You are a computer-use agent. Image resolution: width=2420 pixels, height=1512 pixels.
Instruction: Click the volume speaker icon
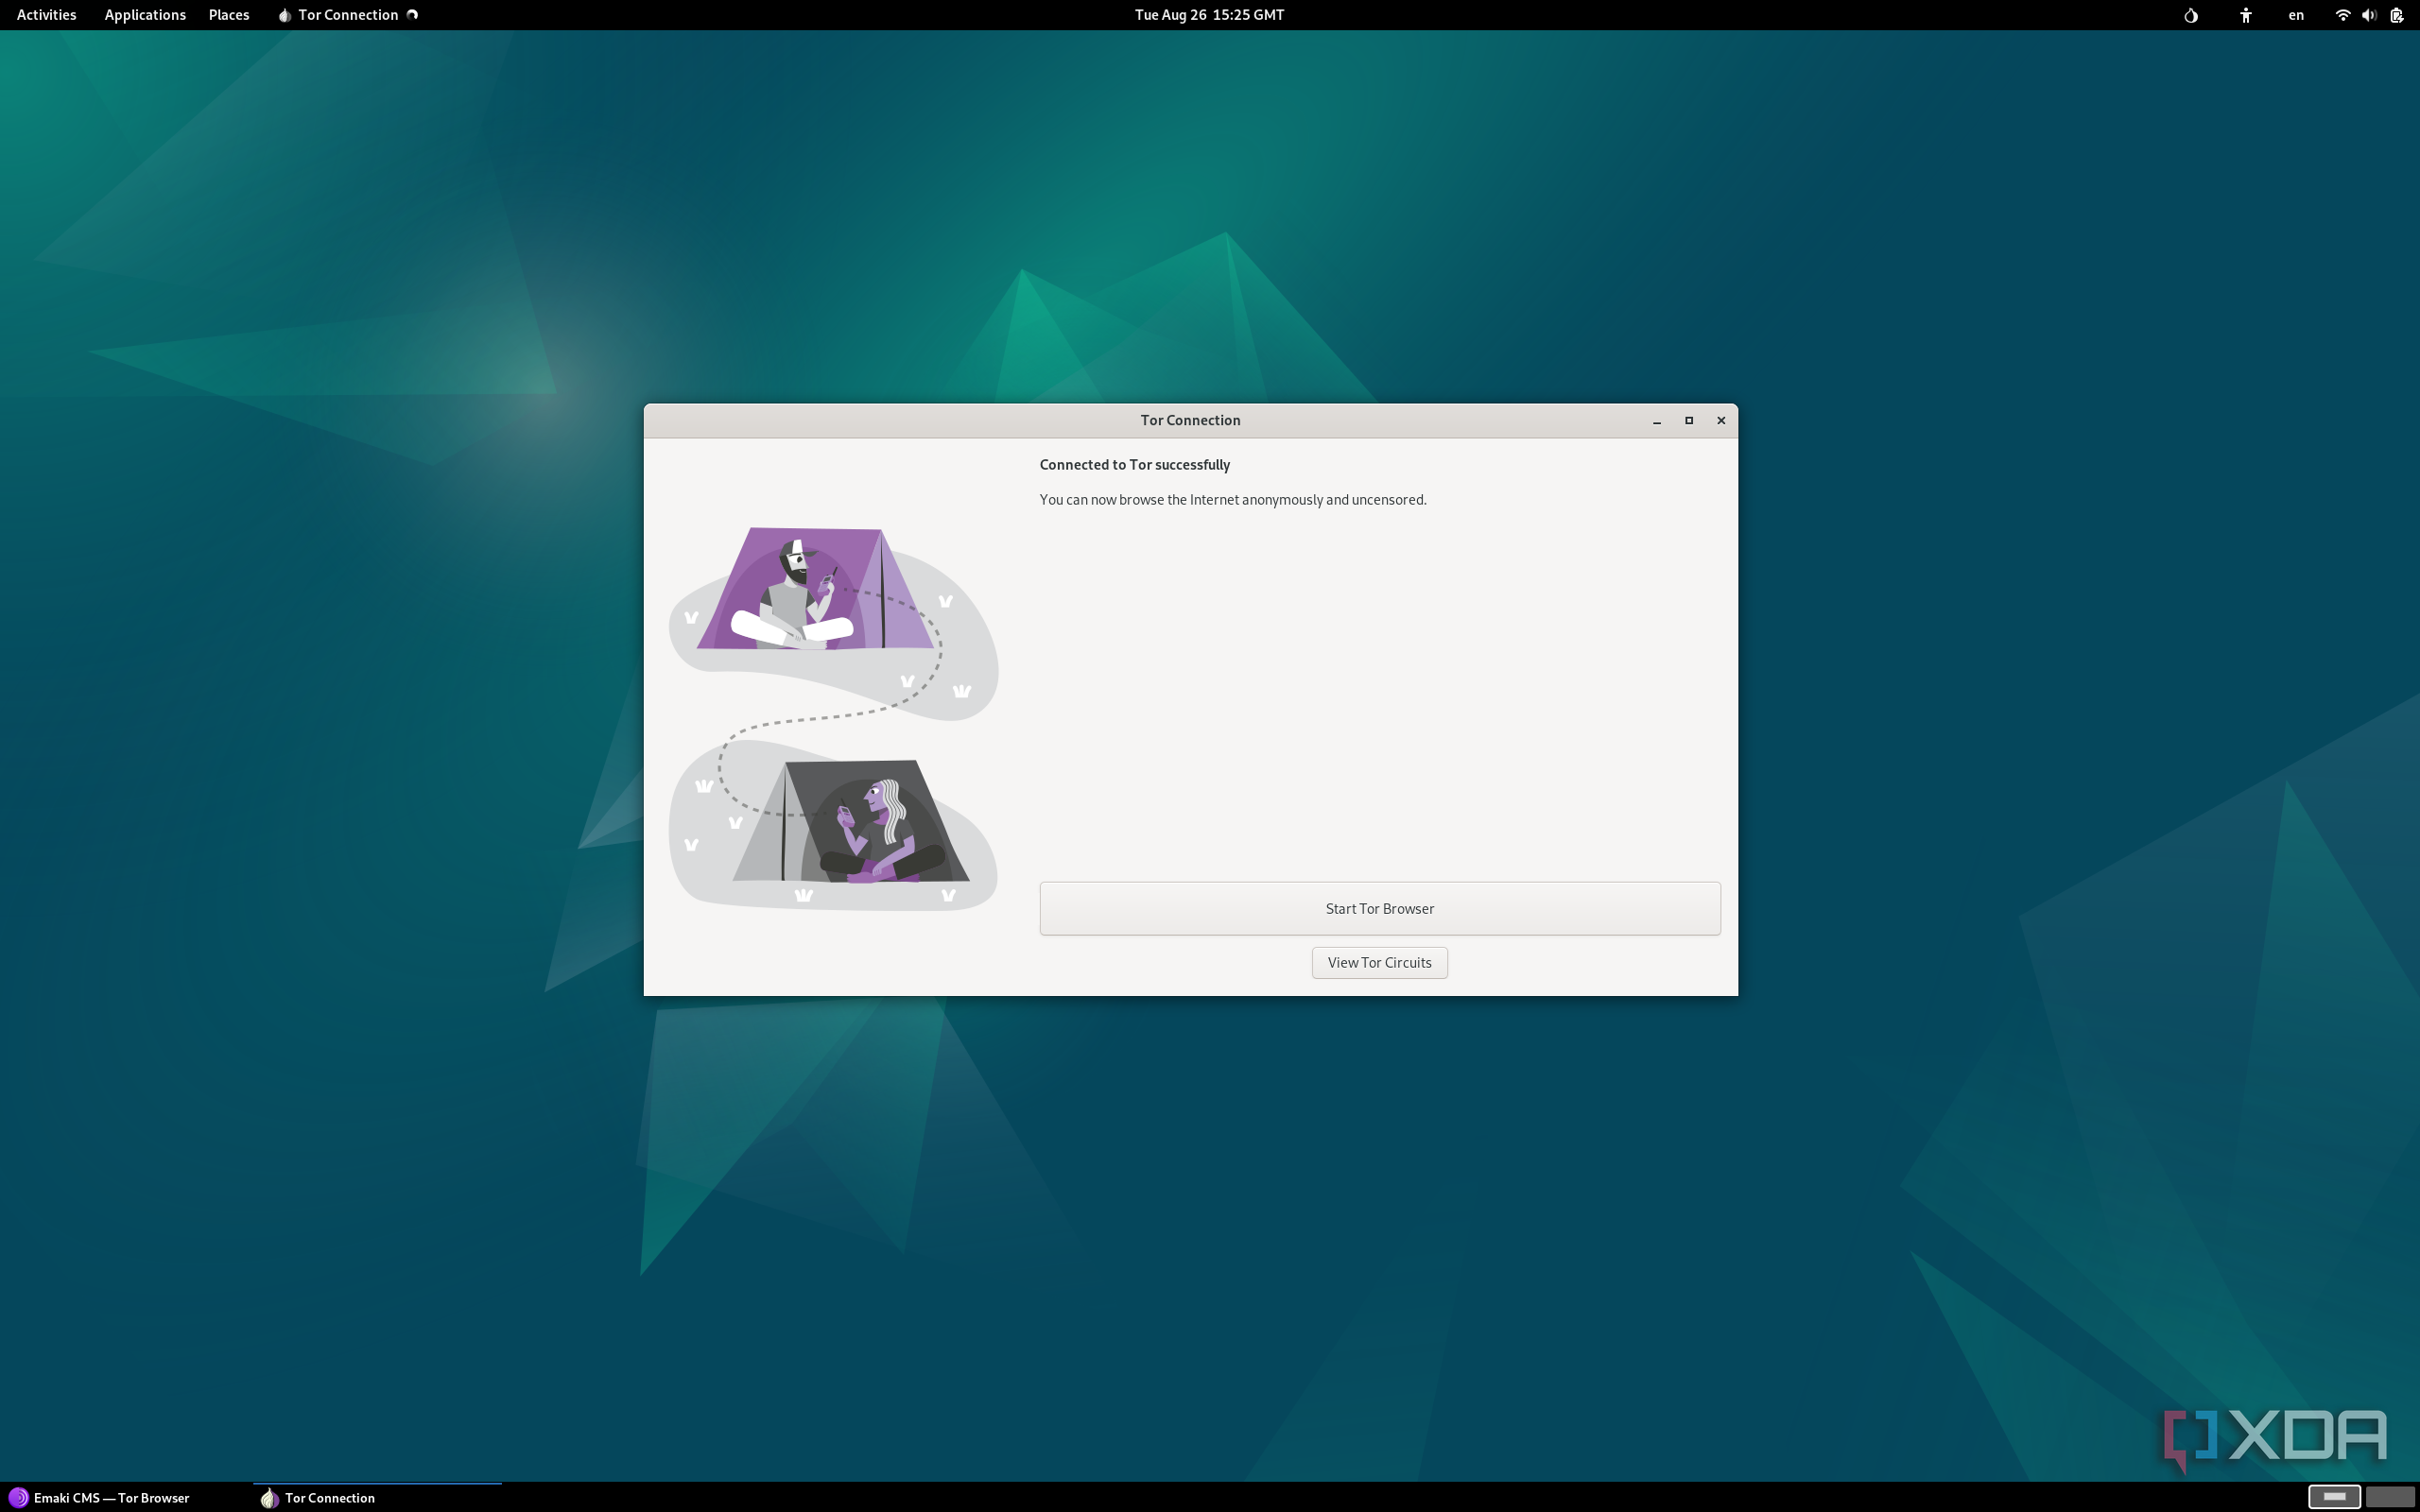click(2368, 15)
